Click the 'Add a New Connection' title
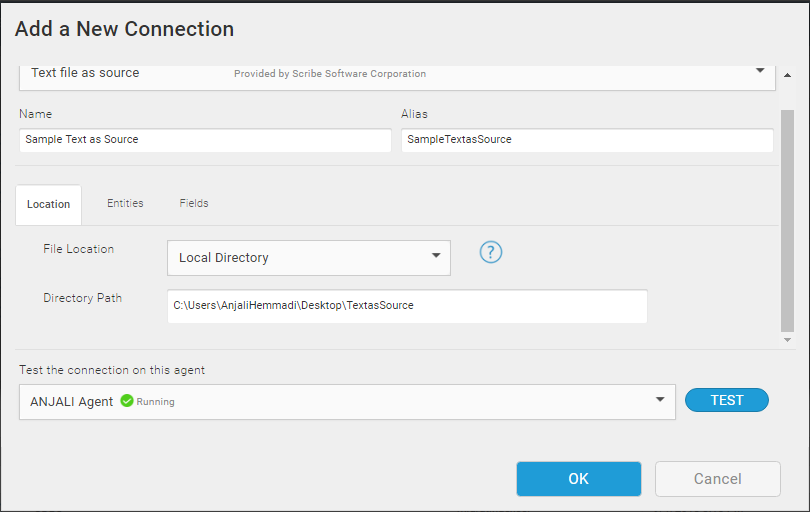 click(x=124, y=29)
